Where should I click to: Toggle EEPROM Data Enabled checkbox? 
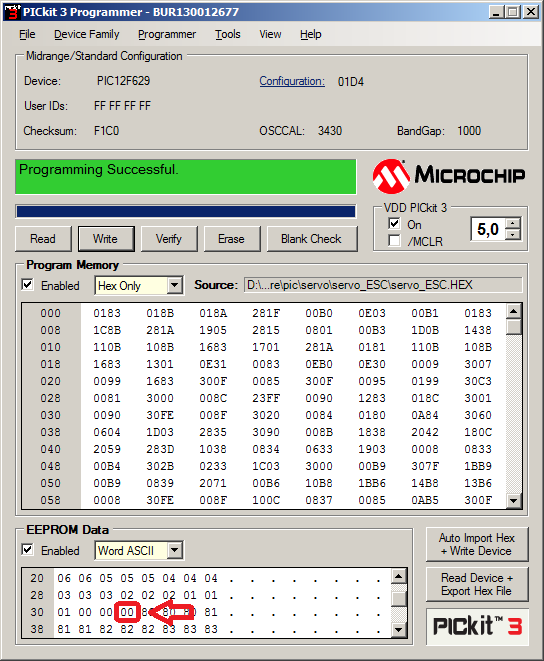[27, 550]
